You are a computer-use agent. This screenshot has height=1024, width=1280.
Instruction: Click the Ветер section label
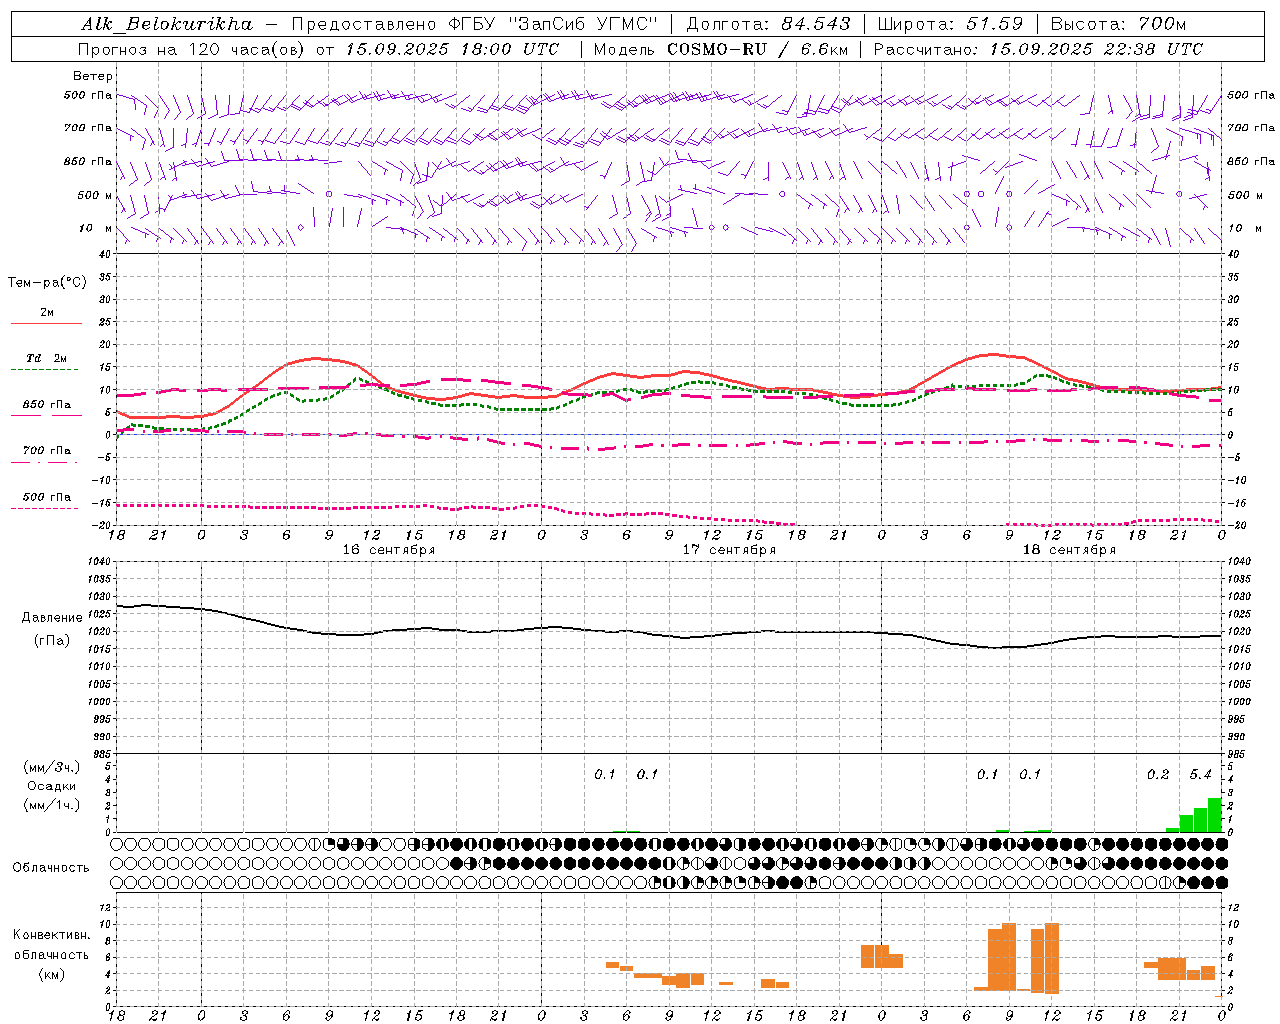pyautogui.click(x=93, y=76)
